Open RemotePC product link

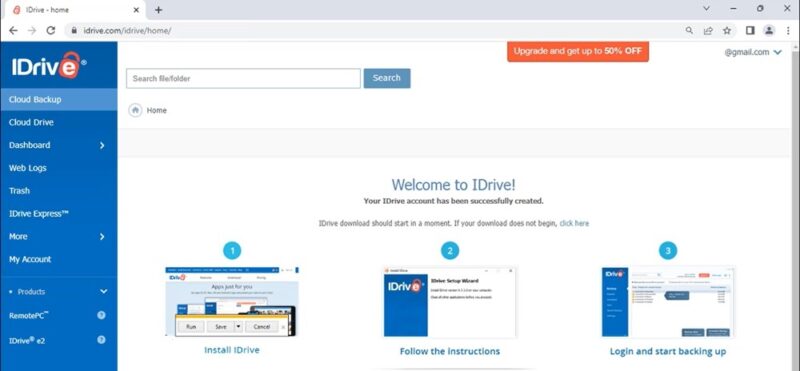29,315
